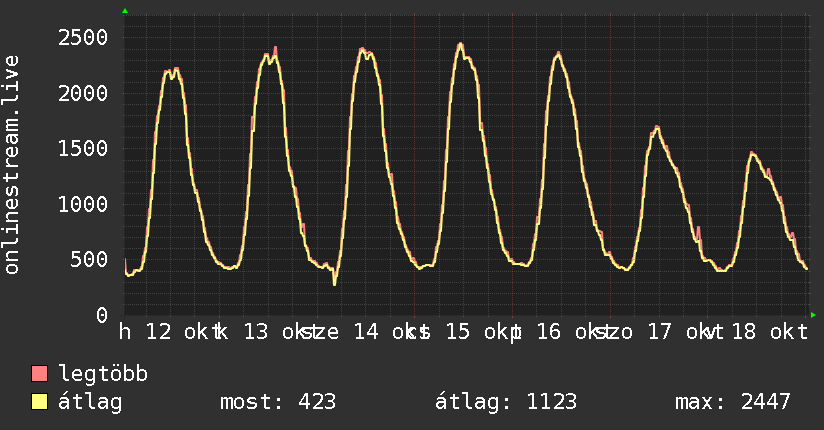Image resolution: width=824 pixels, height=430 pixels.
Task: Click the green arrow atop the y-axis
Action: 125,11
